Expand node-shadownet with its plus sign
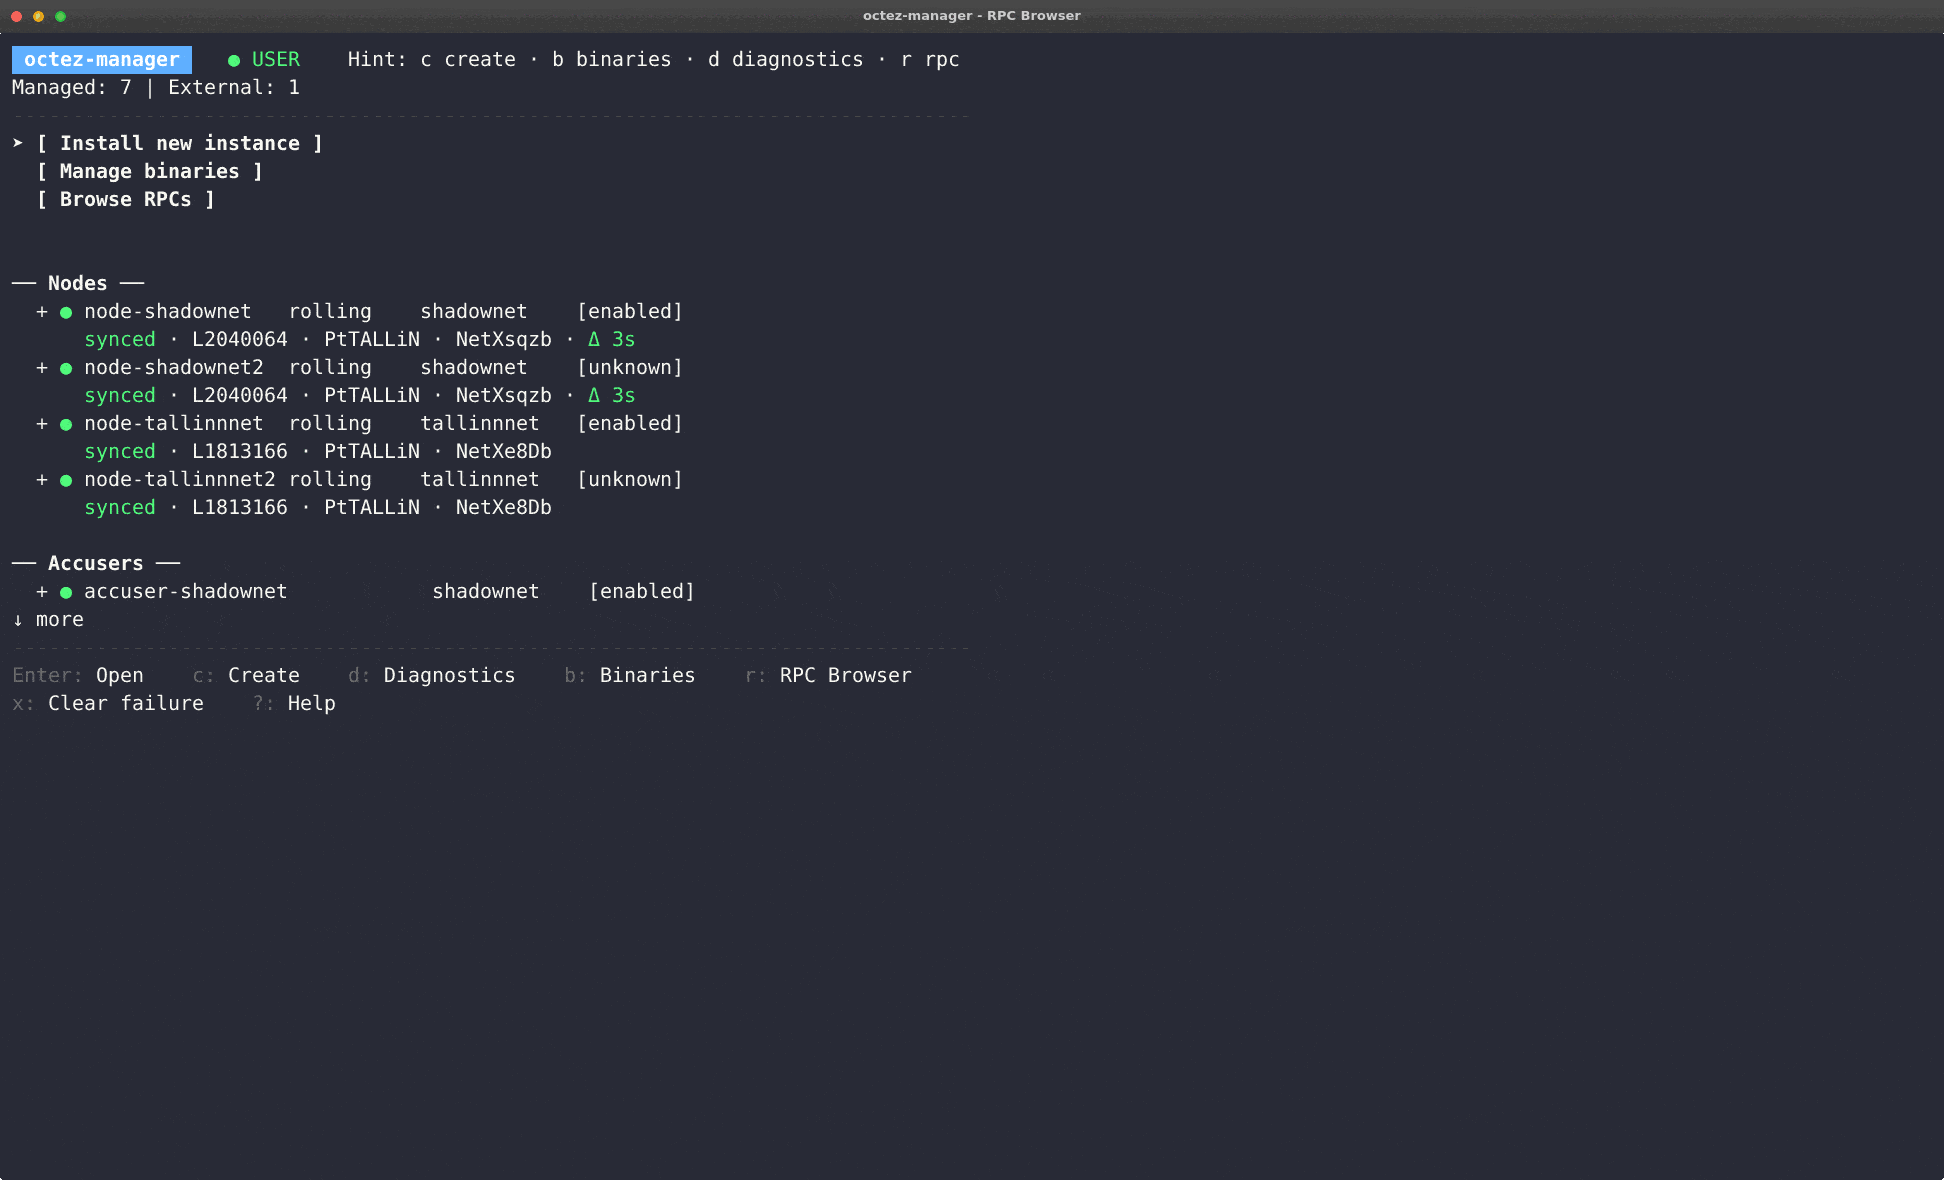The width and height of the screenshot is (1944, 1180). tap(42, 312)
